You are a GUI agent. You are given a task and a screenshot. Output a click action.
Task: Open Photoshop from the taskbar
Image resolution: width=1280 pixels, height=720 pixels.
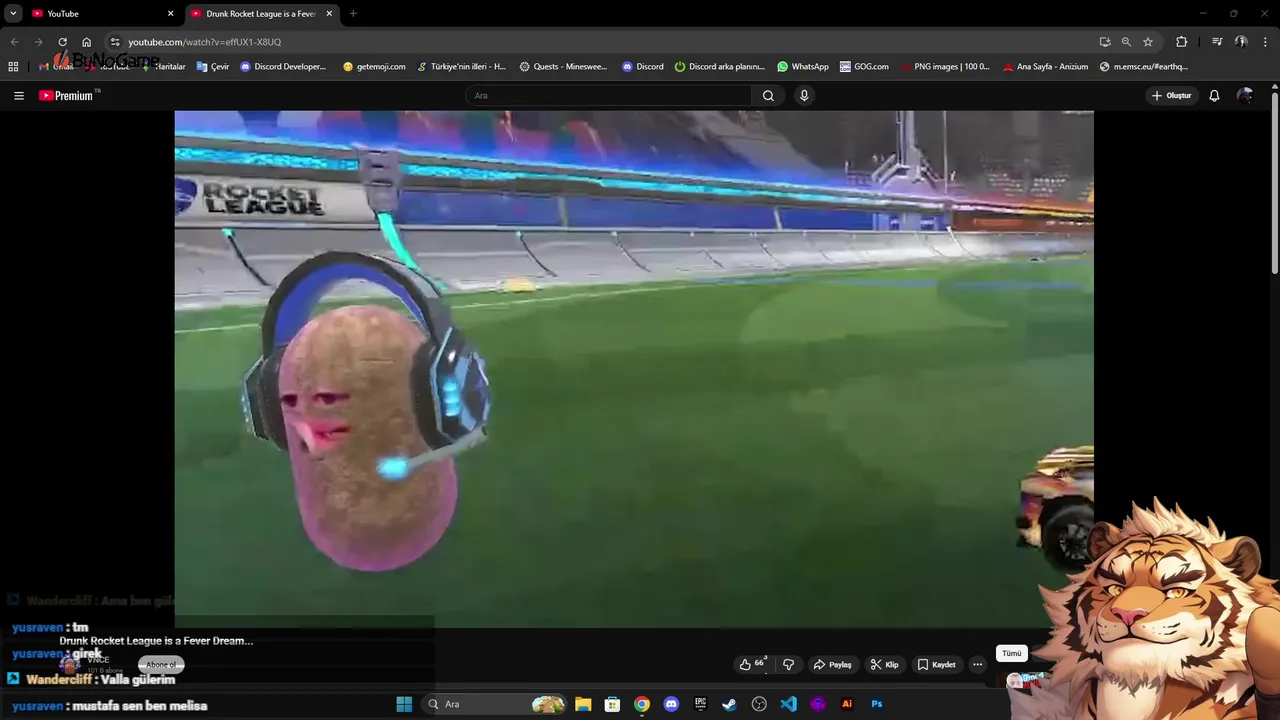876,704
